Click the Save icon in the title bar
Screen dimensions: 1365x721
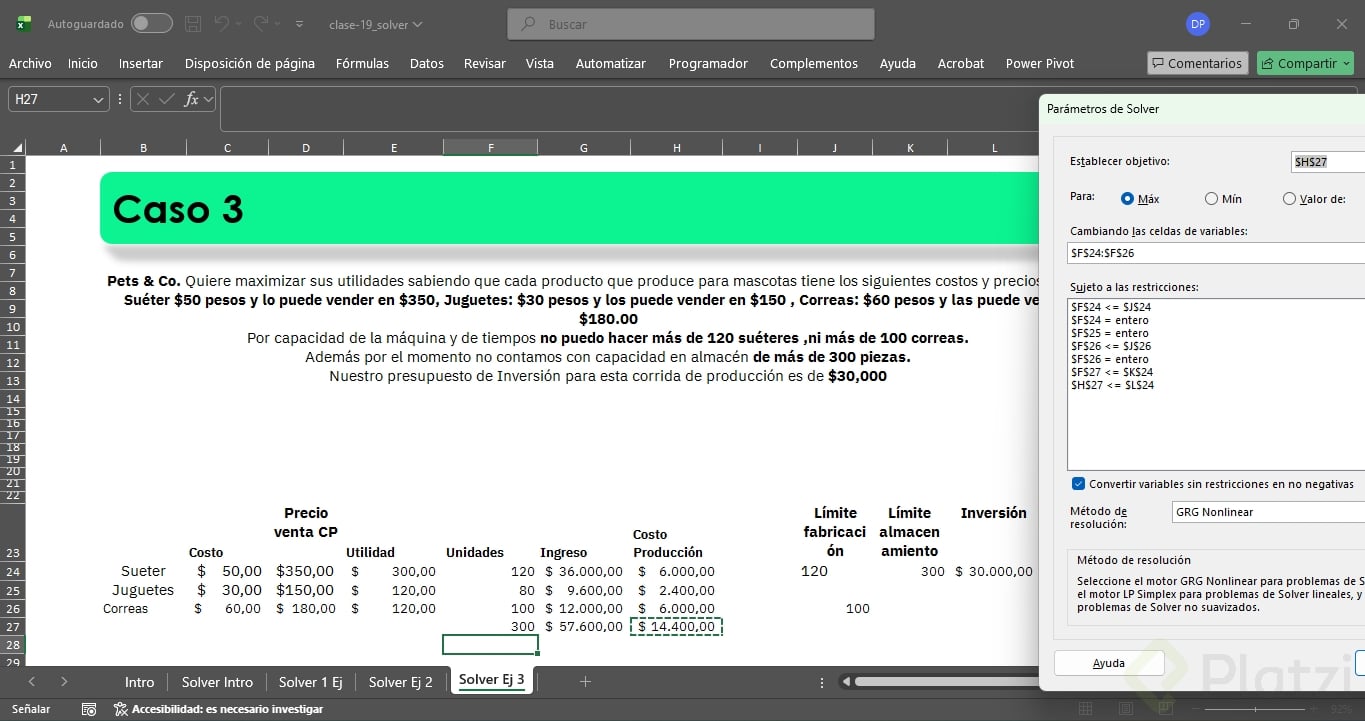(193, 23)
